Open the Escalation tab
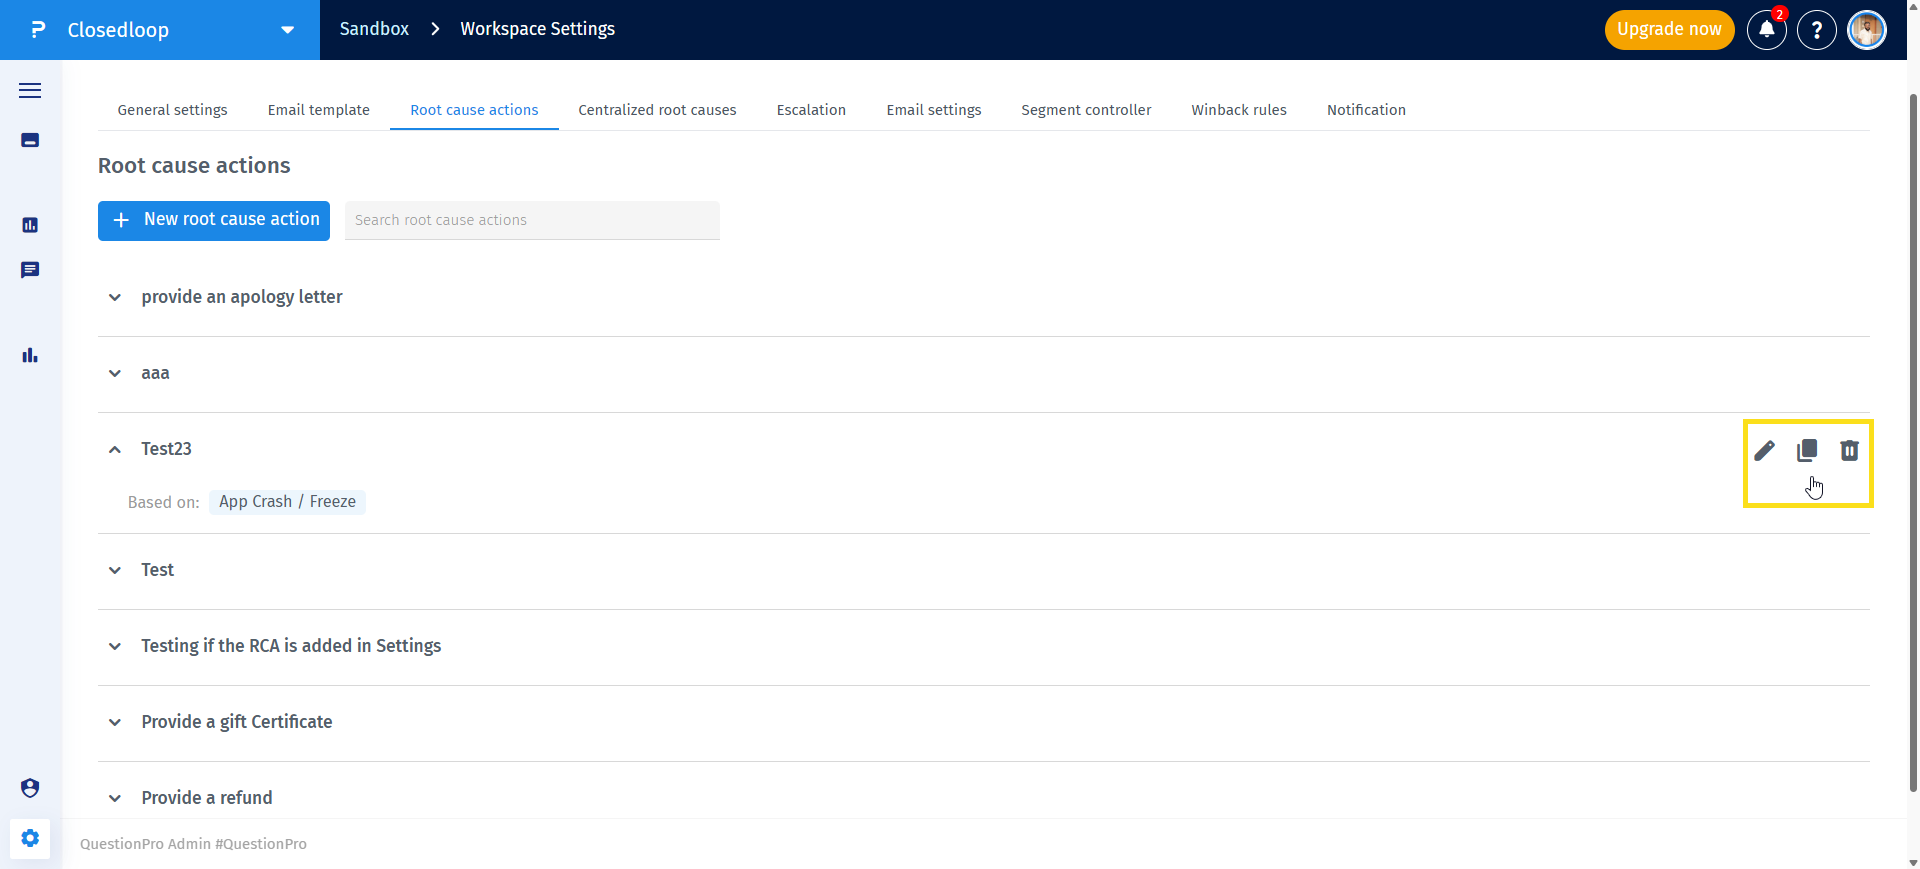 (811, 110)
